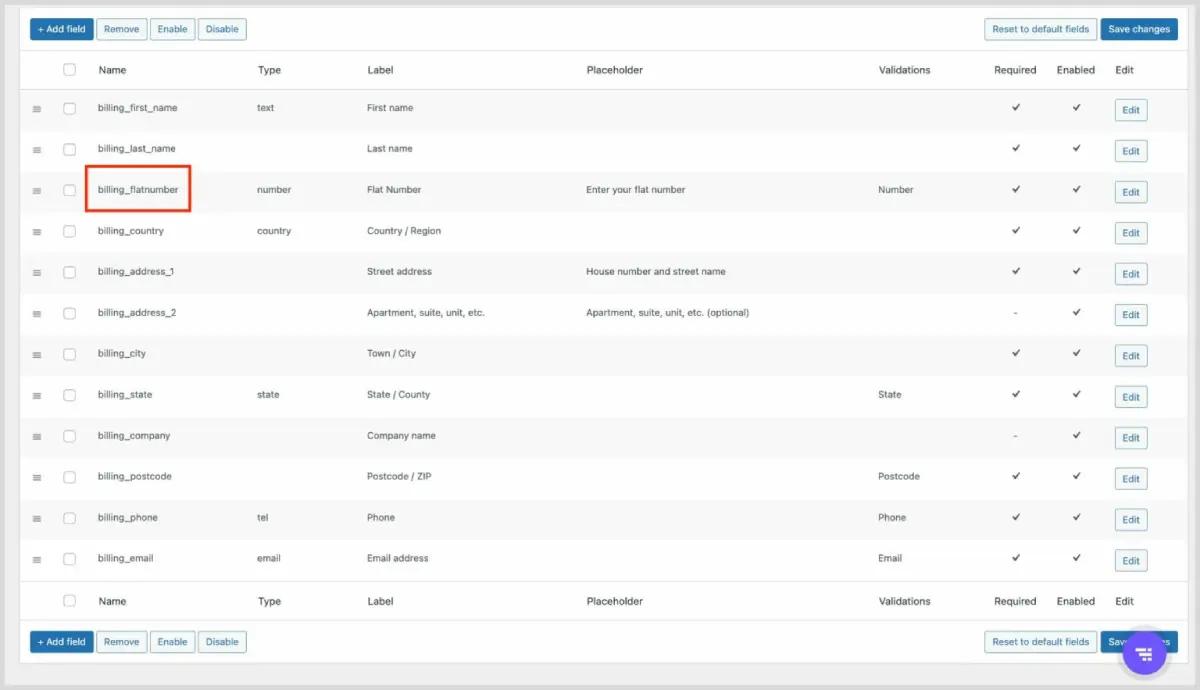1200x690 pixels.
Task: Click the top Remove button
Action: point(122,29)
